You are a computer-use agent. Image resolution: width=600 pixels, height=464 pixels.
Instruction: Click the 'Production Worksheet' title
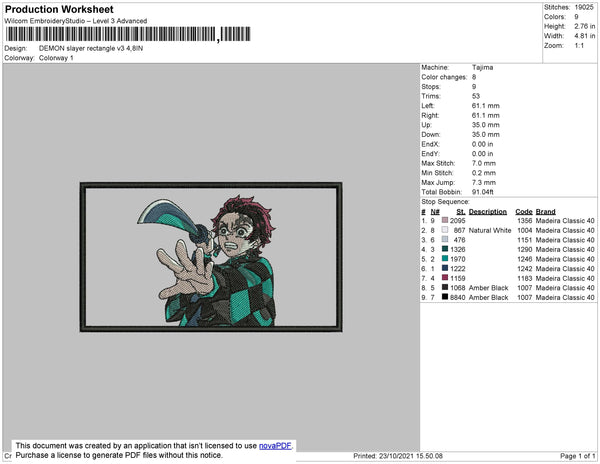coord(59,9)
